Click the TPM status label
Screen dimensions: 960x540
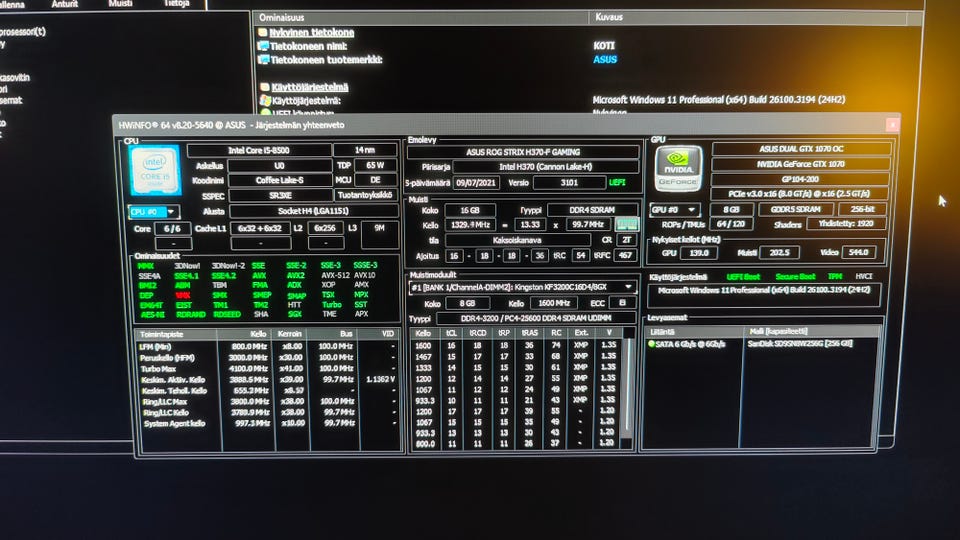[x=835, y=277]
